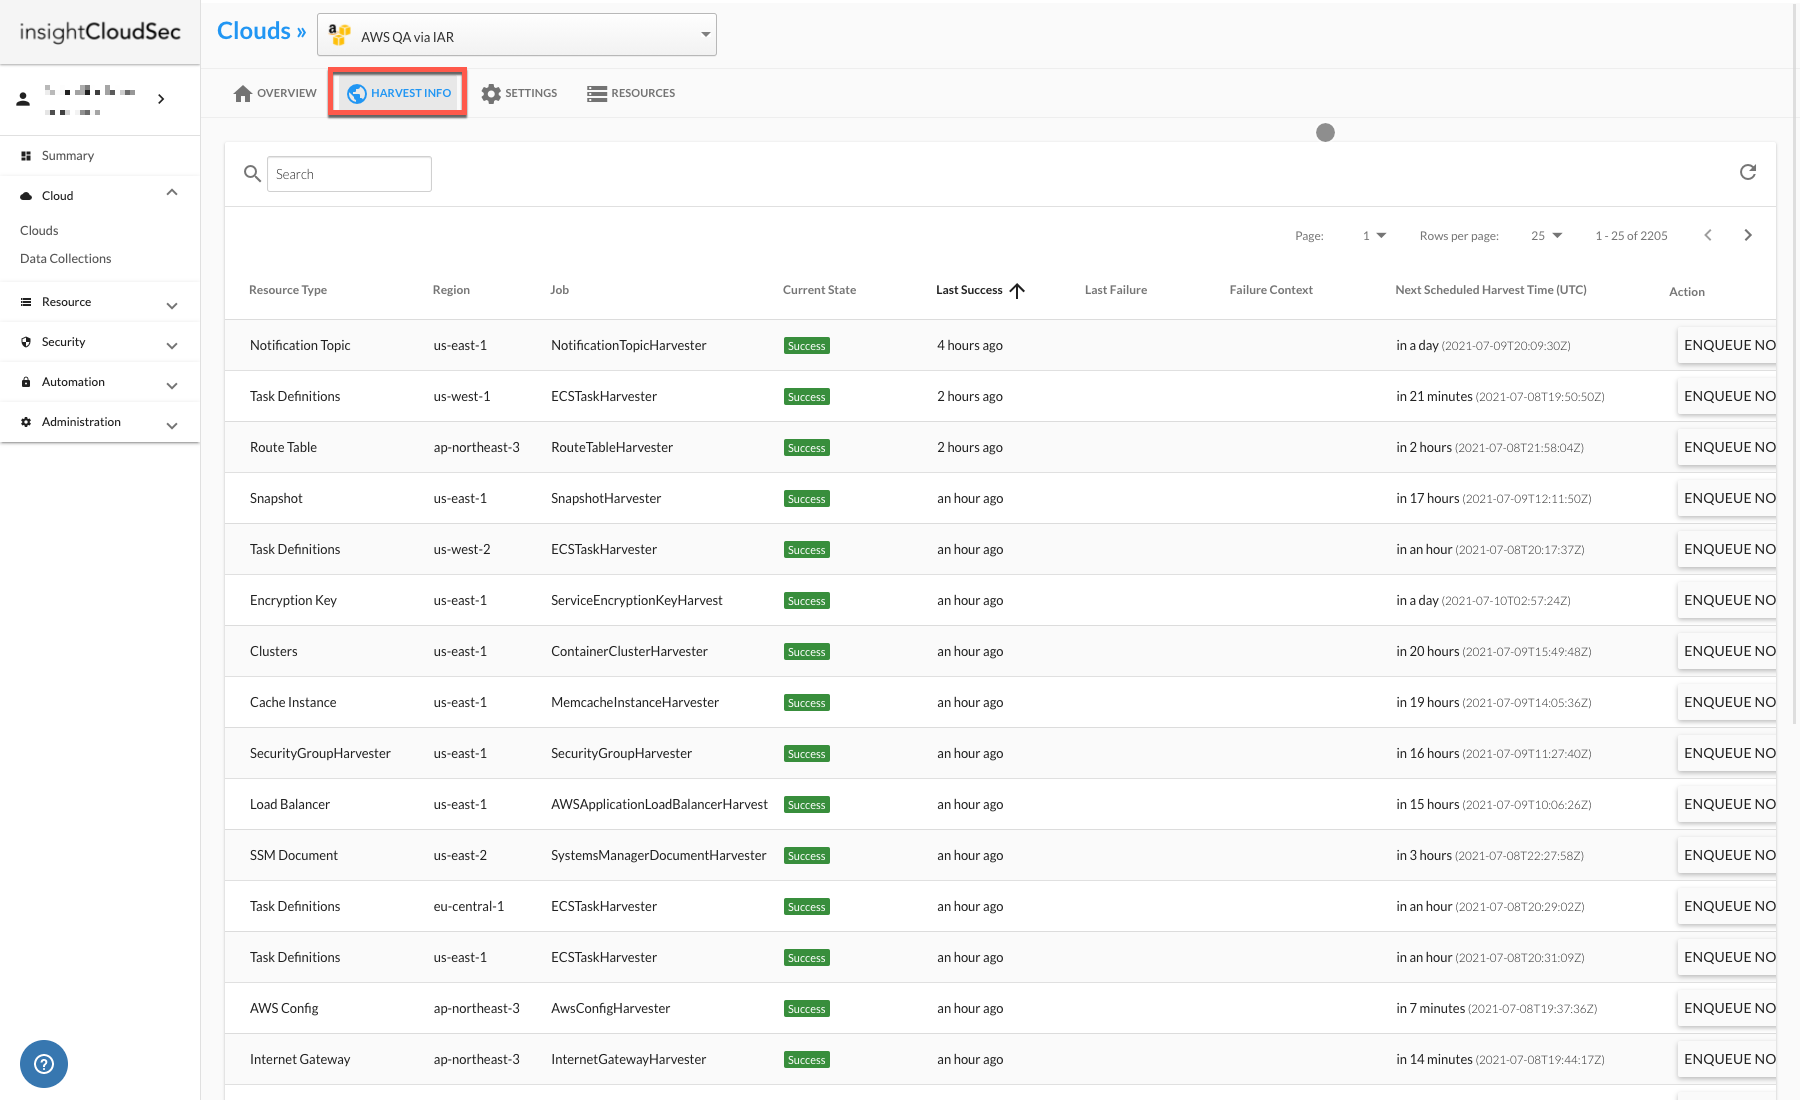Click the Administration gear icon
Image resolution: width=1800 pixels, height=1100 pixels.
coord(26,422)
